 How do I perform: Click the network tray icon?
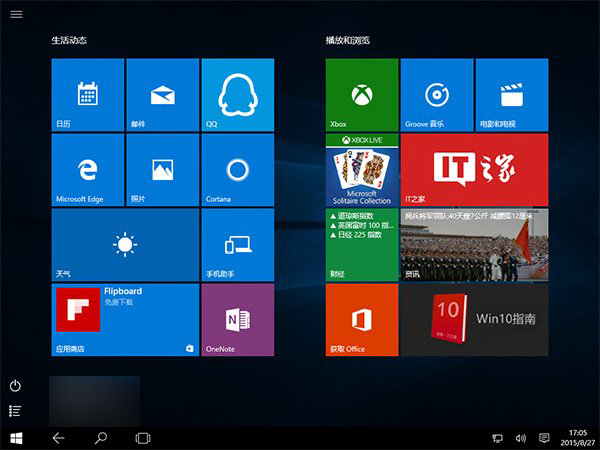[x=497, y=438]
